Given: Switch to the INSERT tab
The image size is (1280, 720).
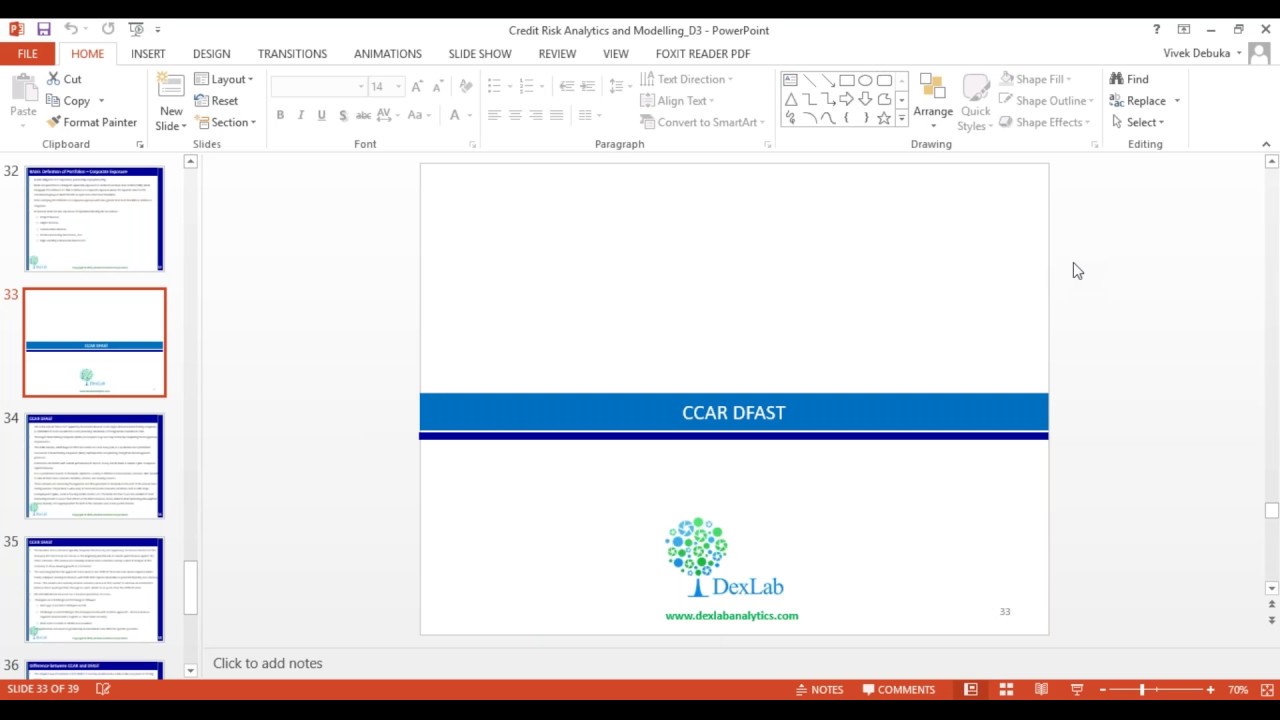Looking at the screenshot, I should click(148, 54).
